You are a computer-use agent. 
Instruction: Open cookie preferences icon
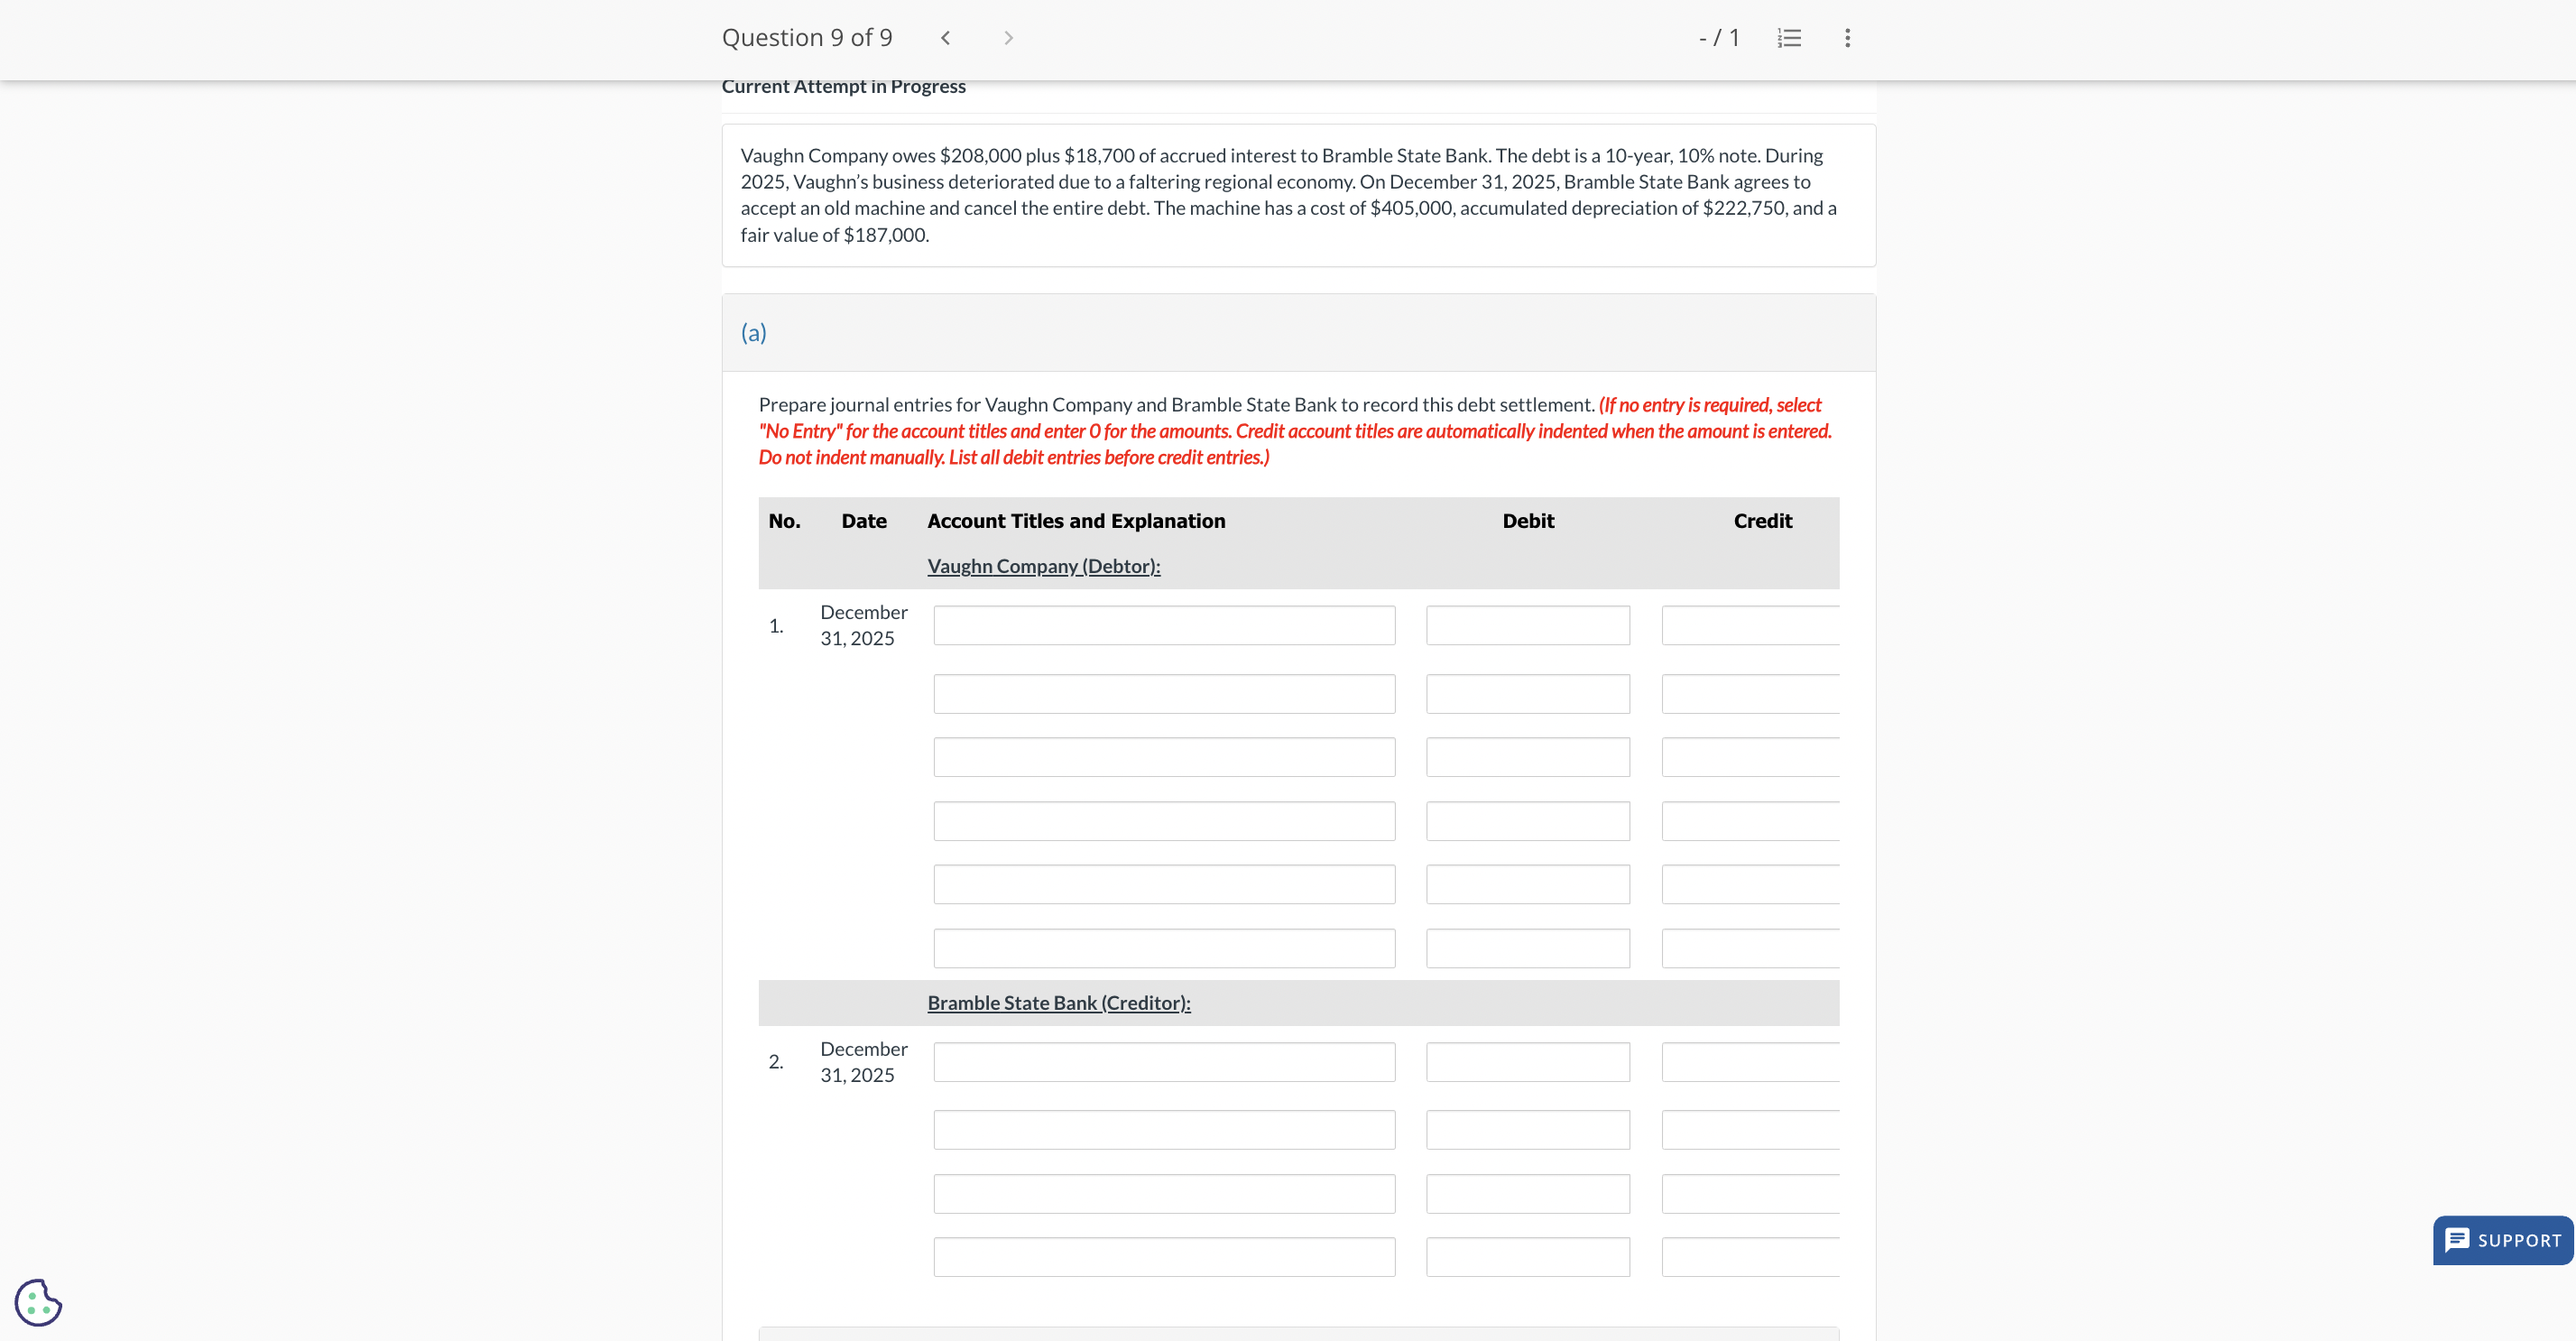click(38, 1302)
